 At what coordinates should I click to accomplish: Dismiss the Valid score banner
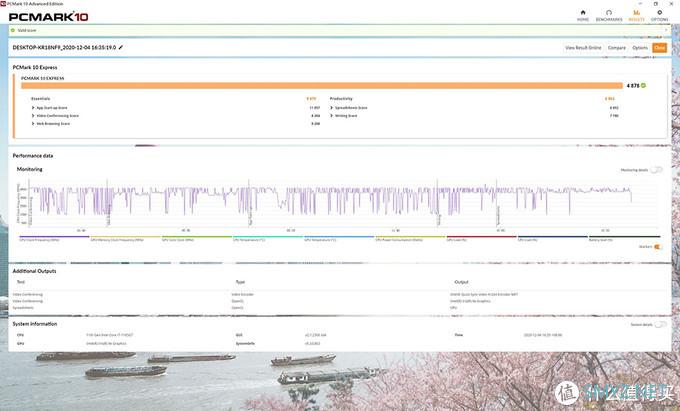tap(666, 30)
